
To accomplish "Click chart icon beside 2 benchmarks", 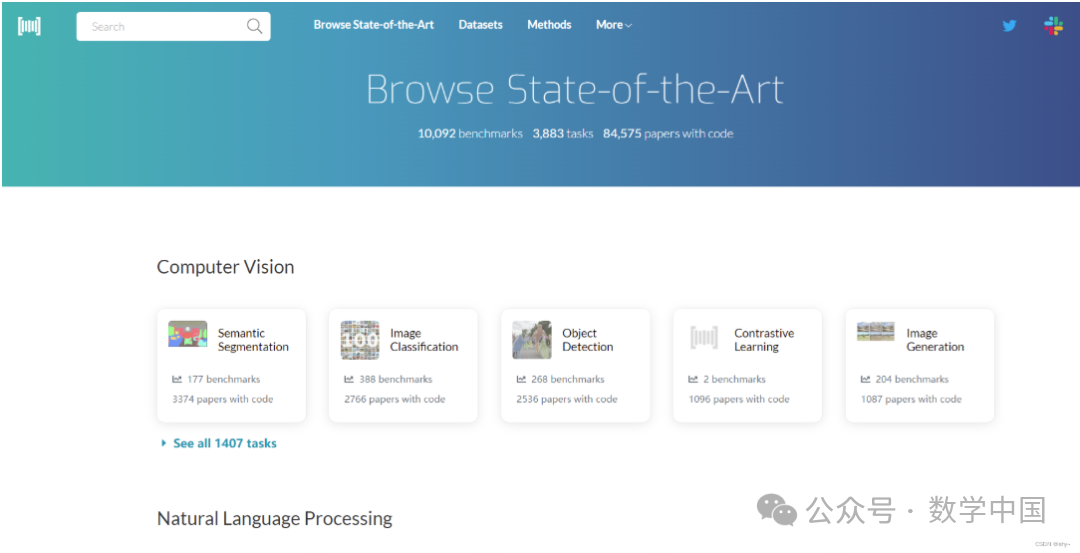I will [x=693, y=379].
